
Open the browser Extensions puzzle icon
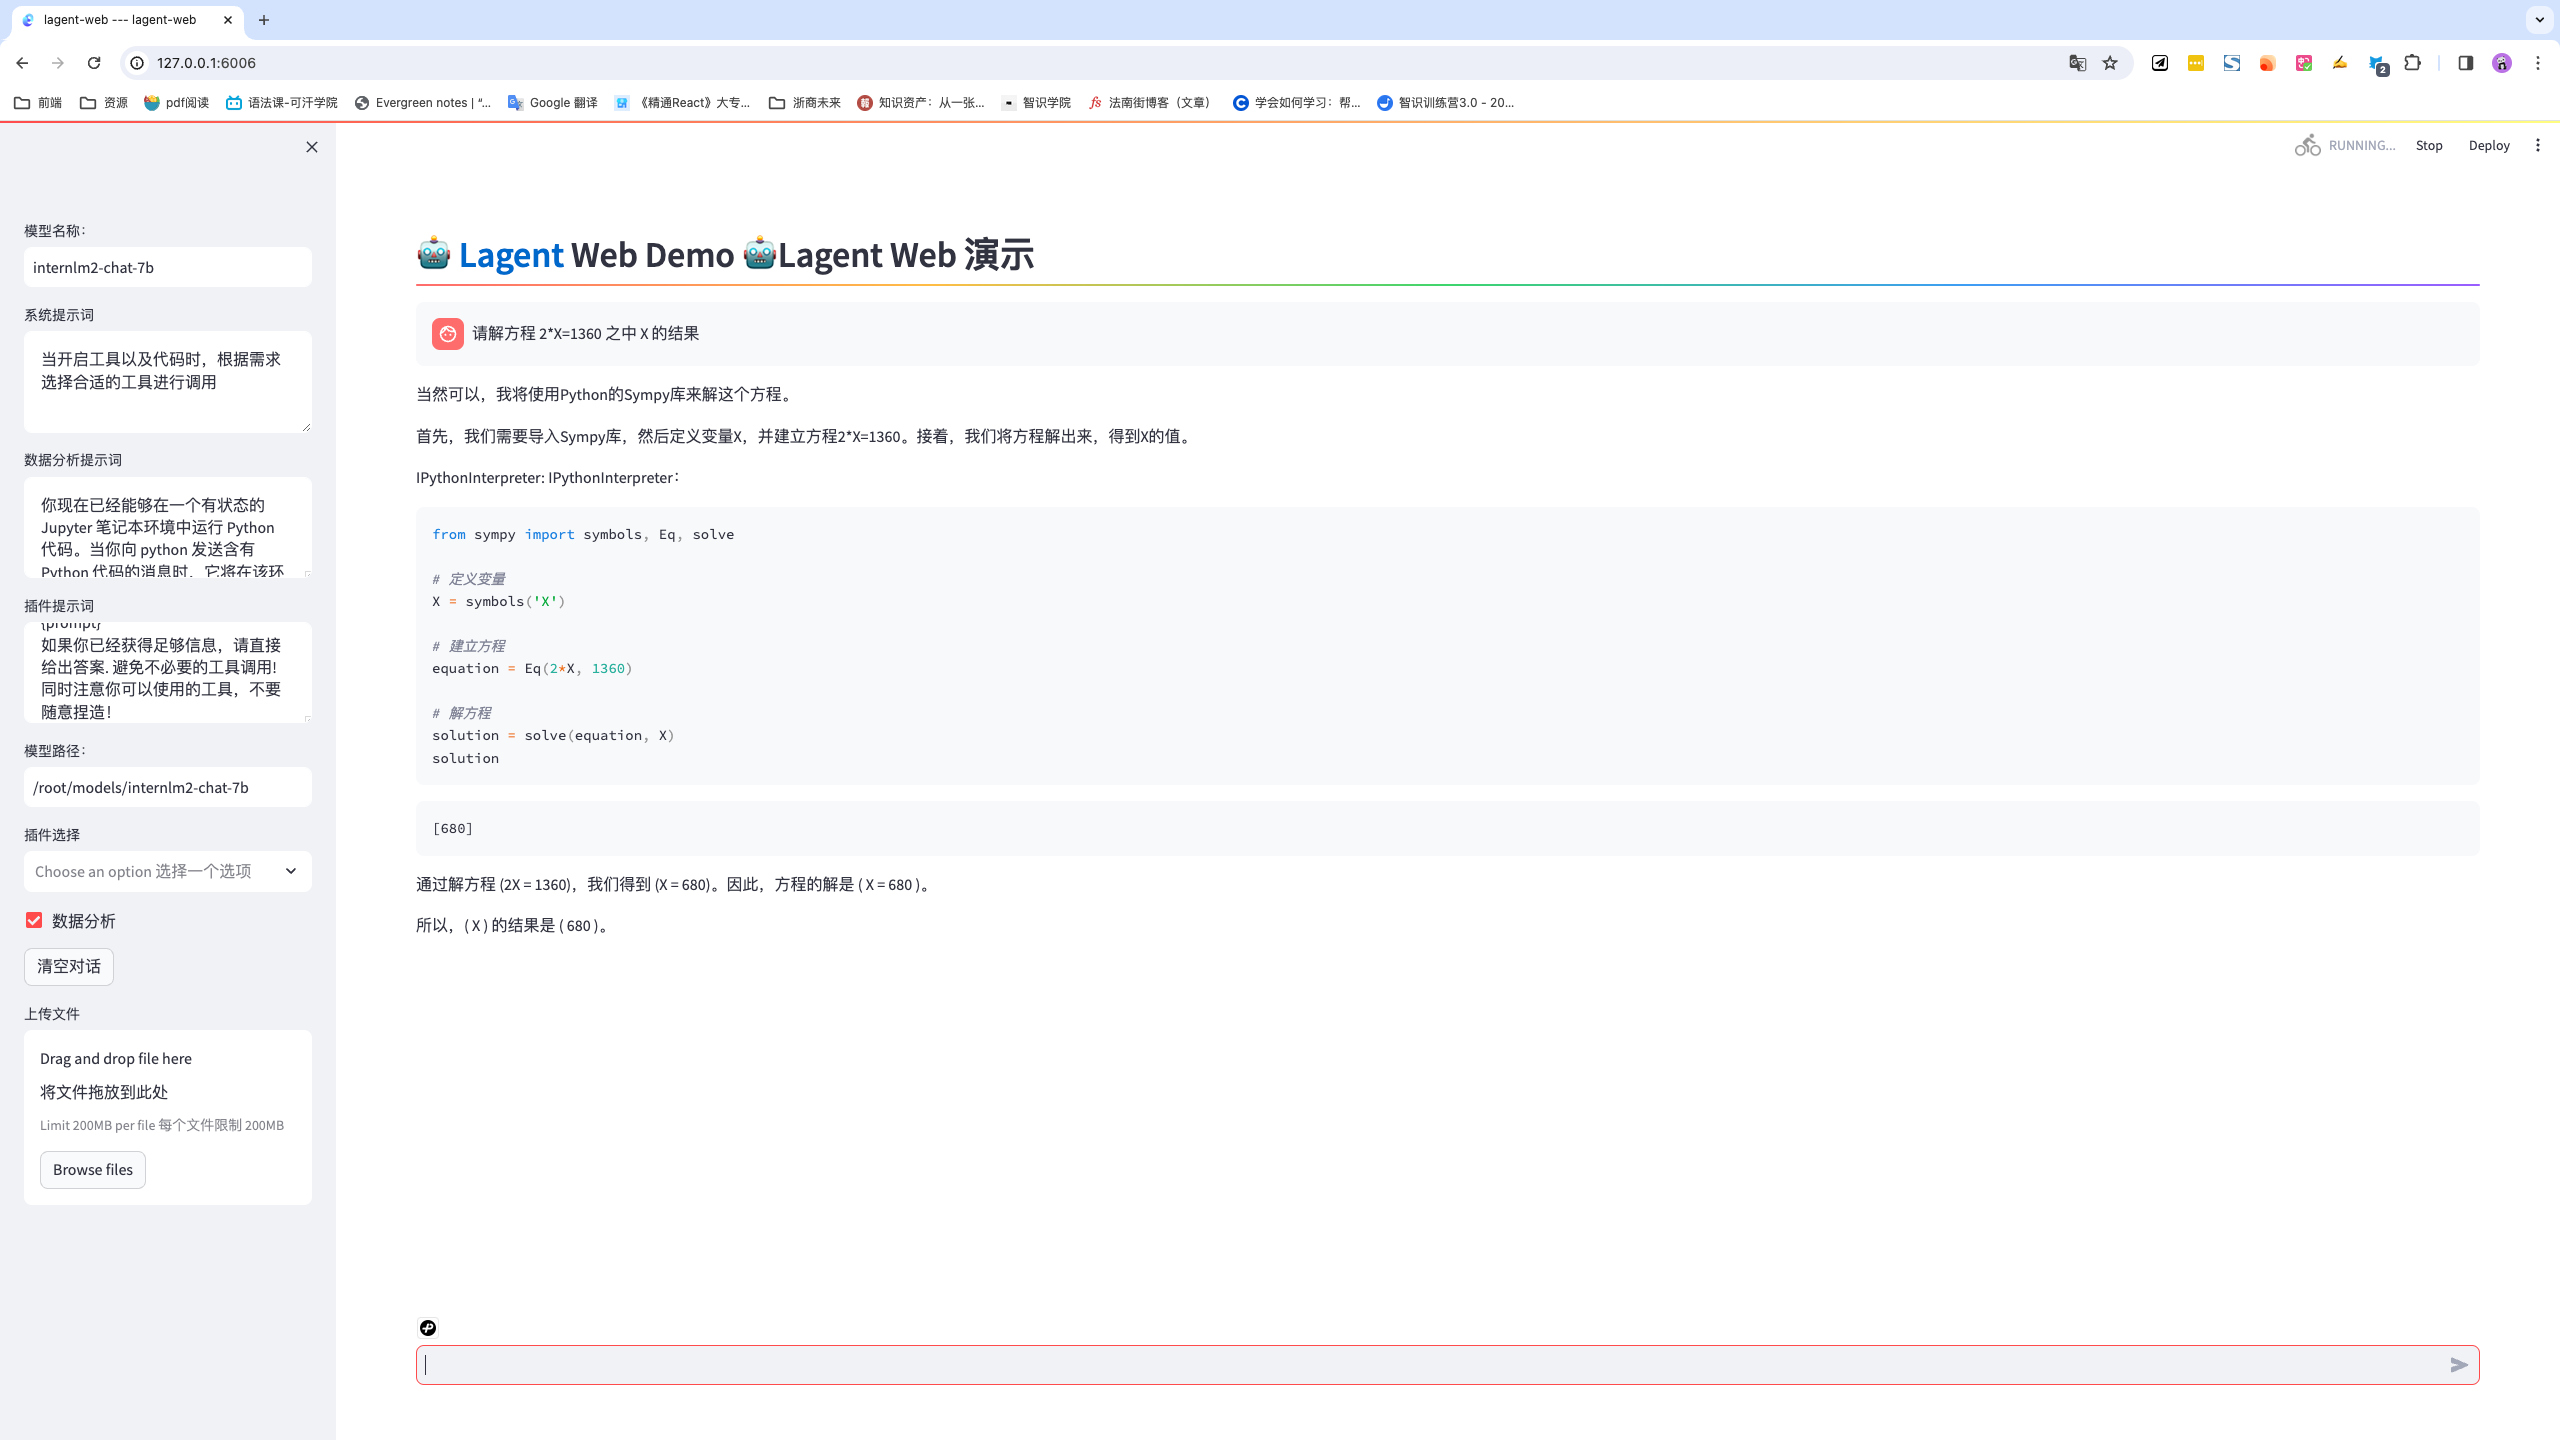click(x=2413, y=63)
